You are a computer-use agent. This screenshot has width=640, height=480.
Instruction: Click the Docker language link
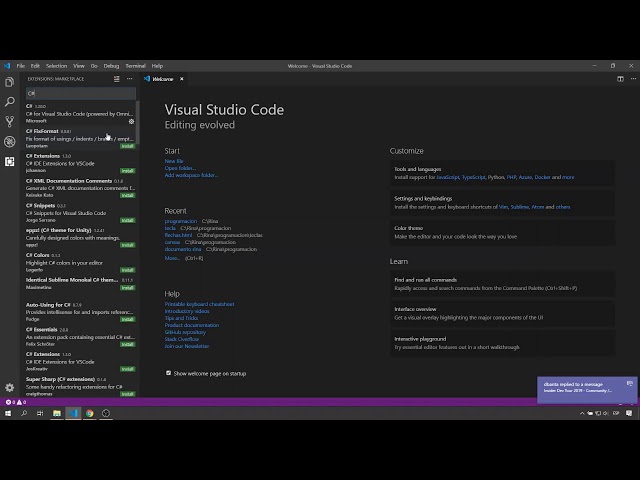542,177
